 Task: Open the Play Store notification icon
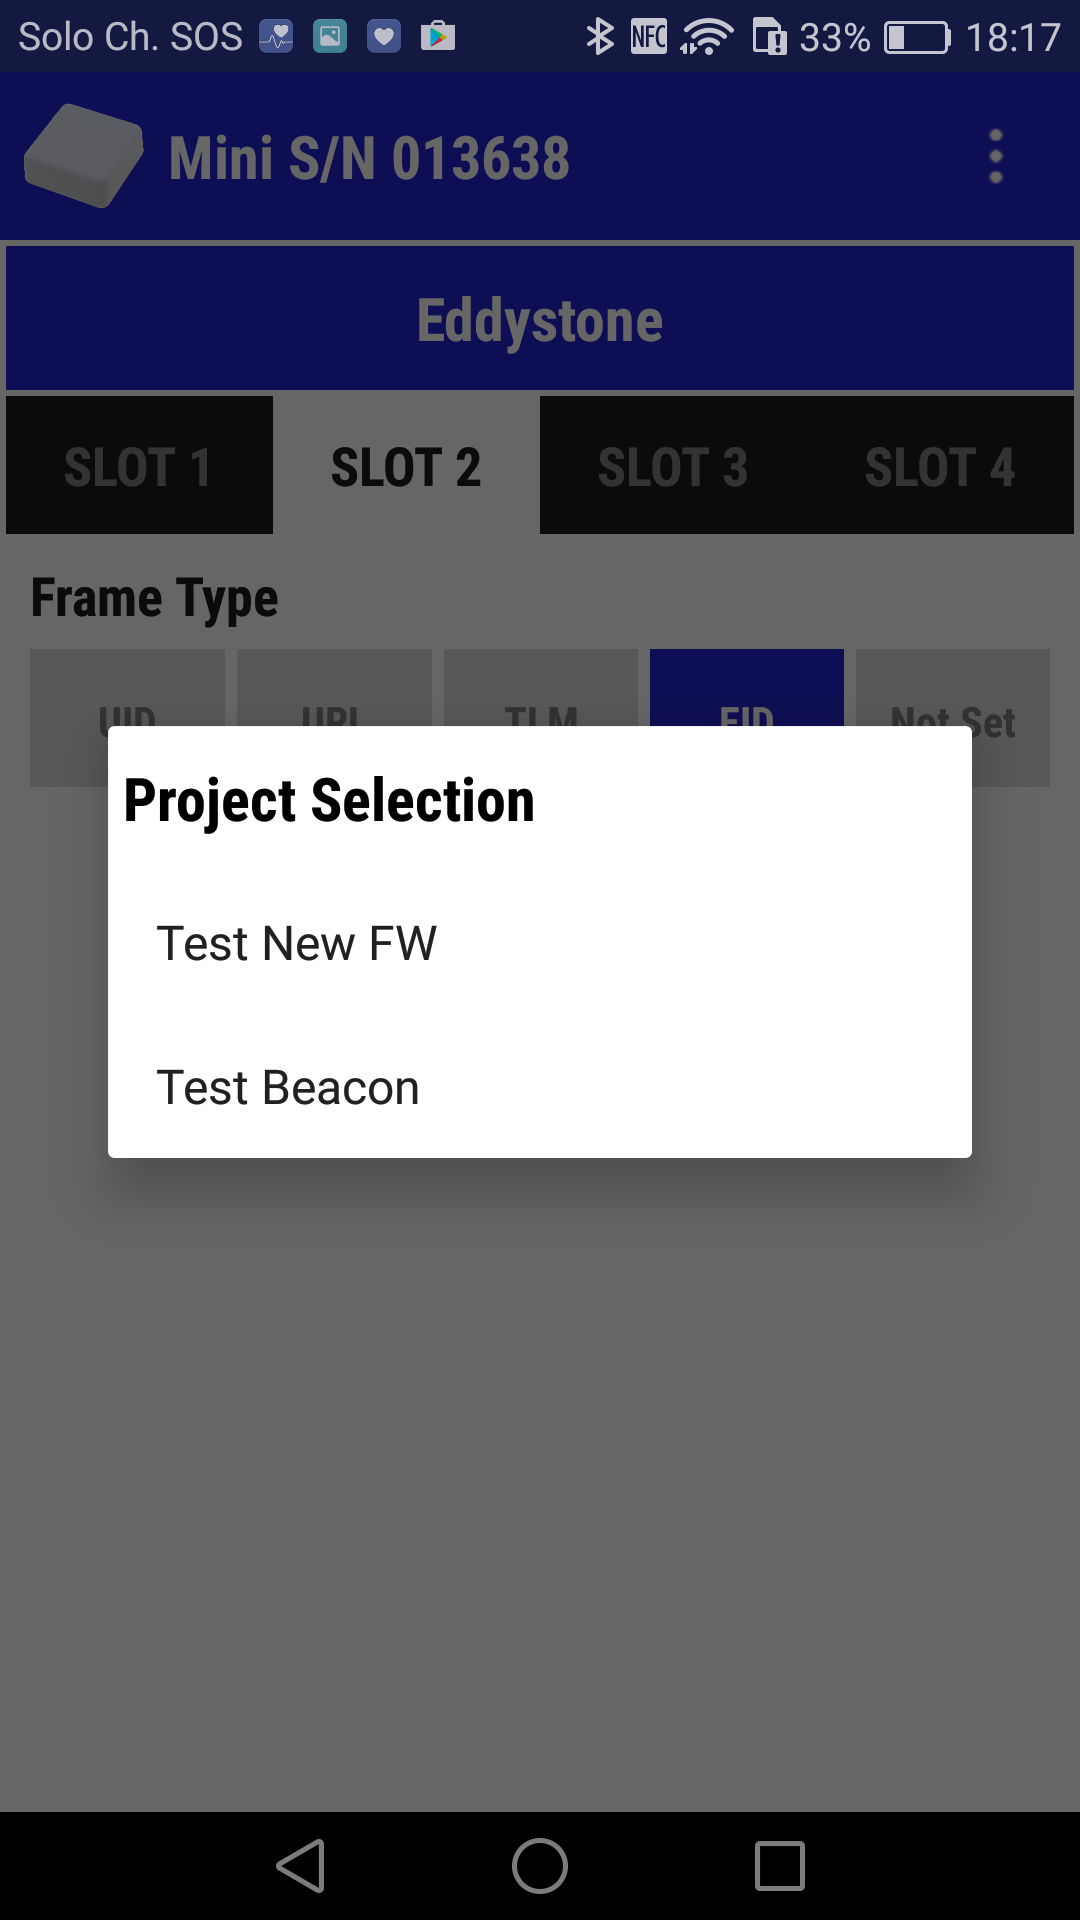pyautogui.click(x=437, y=37)
